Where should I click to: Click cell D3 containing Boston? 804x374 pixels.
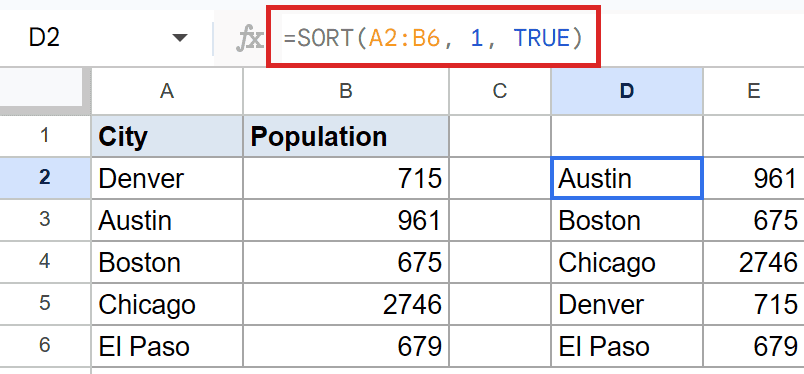(627, 220)
